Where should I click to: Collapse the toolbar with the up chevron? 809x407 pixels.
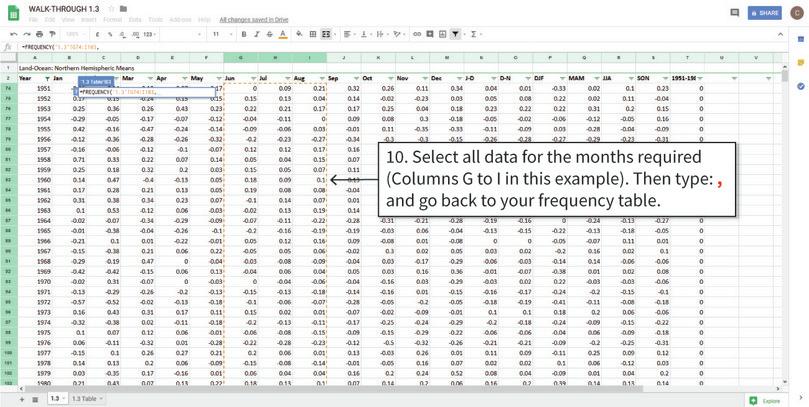[781, 34]
